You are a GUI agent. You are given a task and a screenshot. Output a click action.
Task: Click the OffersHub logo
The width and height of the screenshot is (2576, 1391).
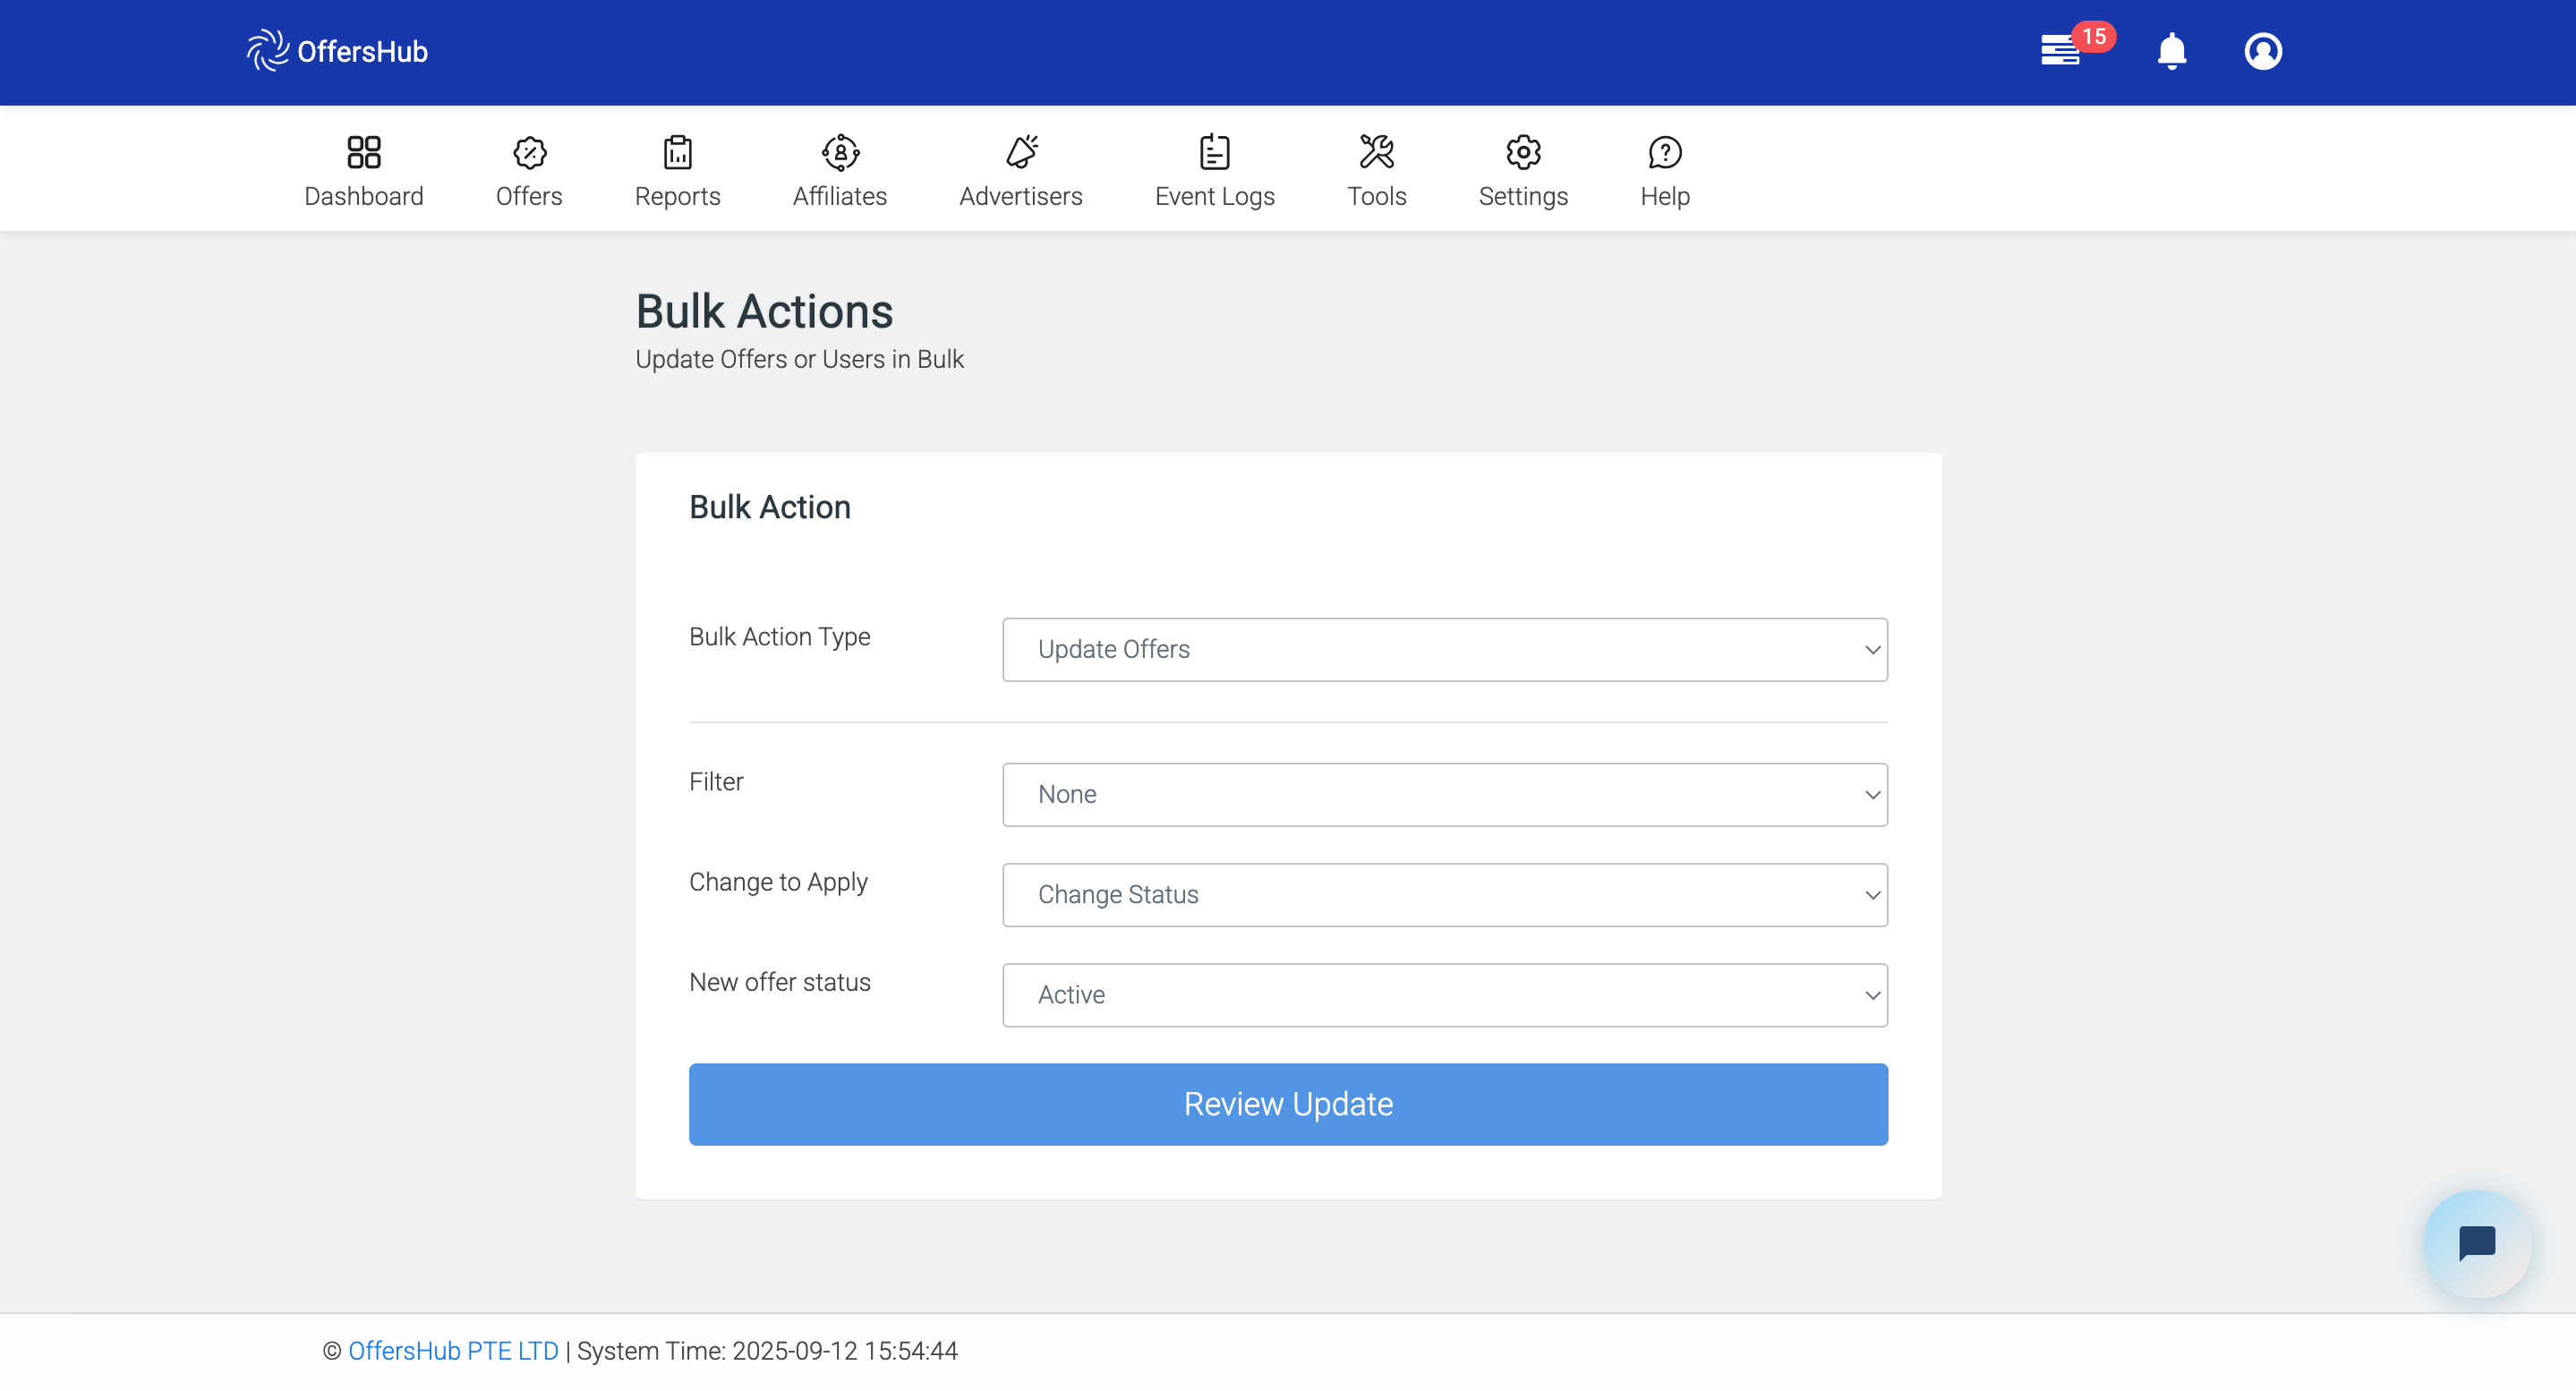coord(337,51)
